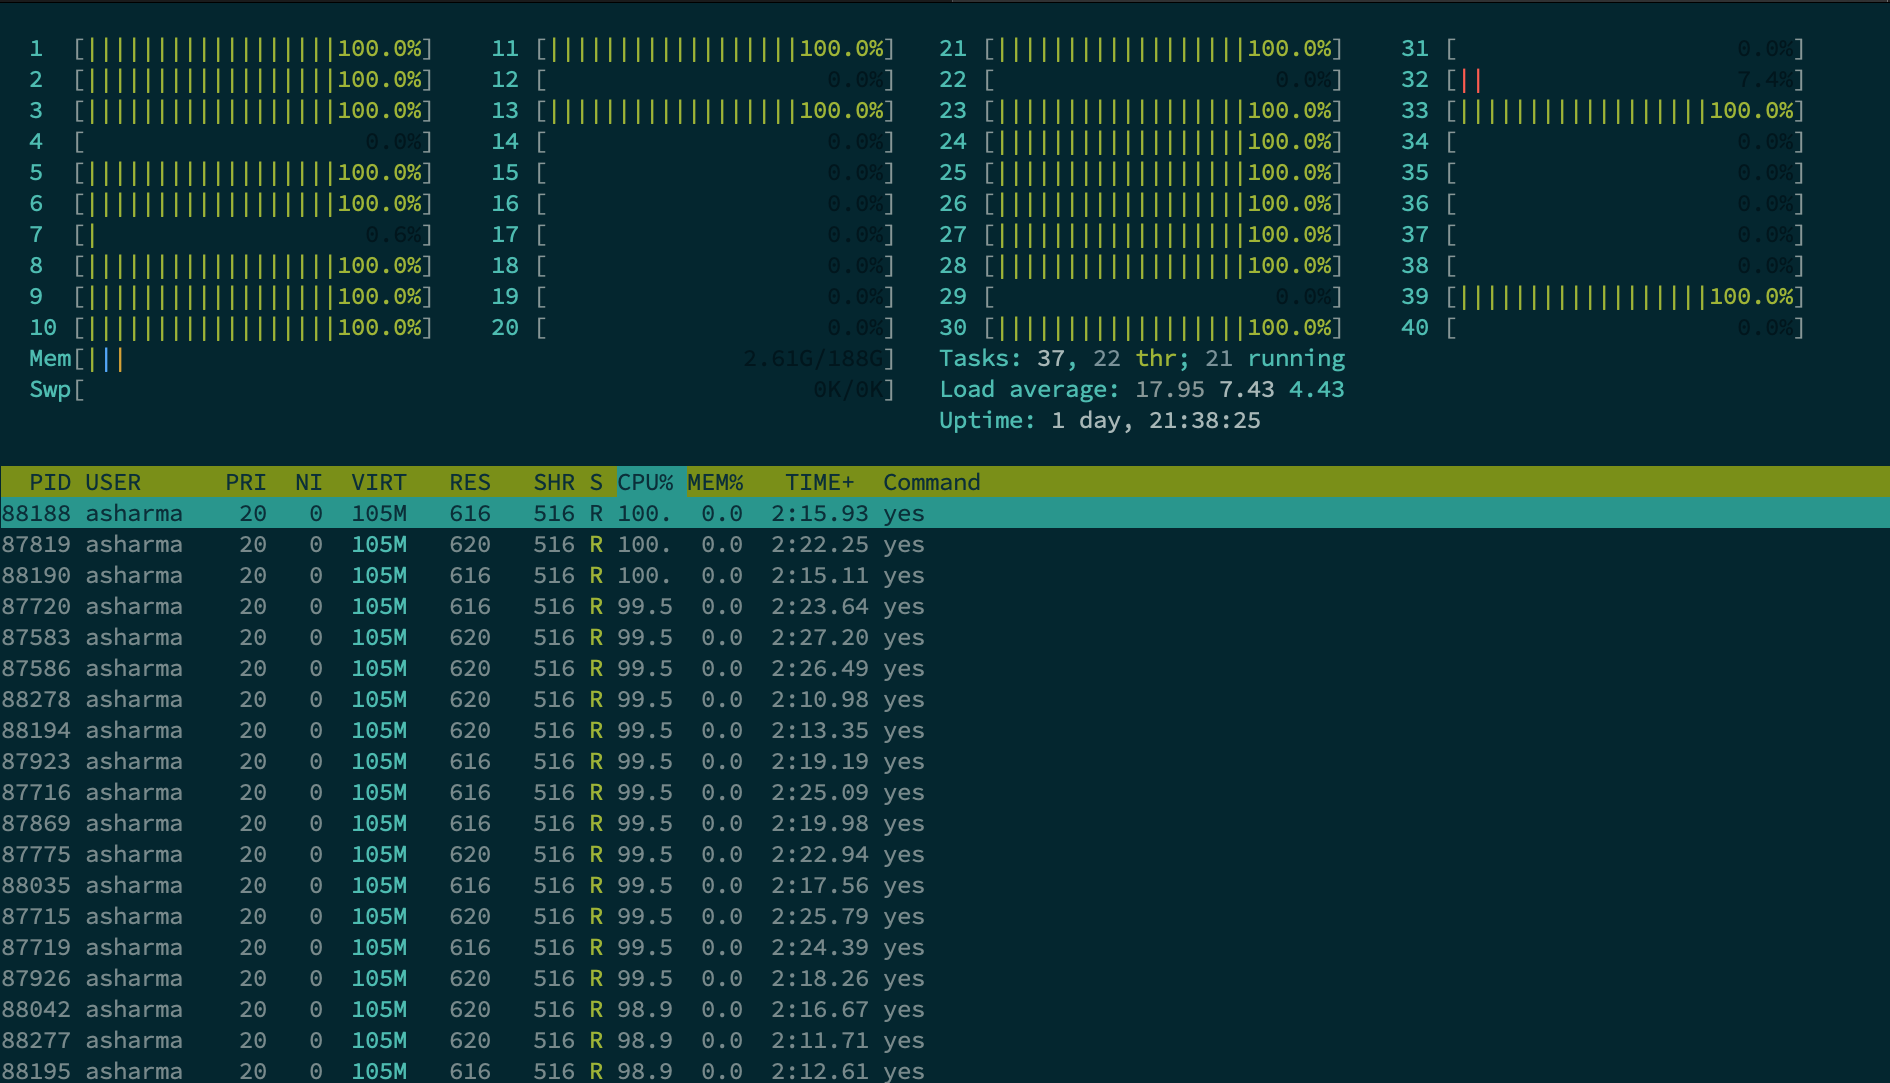Select process row with PID 87719

pyautogui.click(x=945, y=947)
